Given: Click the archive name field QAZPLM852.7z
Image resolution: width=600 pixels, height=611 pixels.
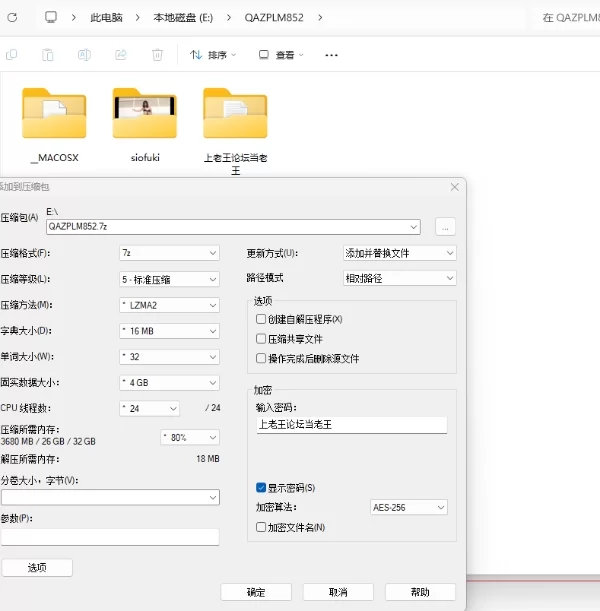Looking at the screenshot, I should point(233,227).
